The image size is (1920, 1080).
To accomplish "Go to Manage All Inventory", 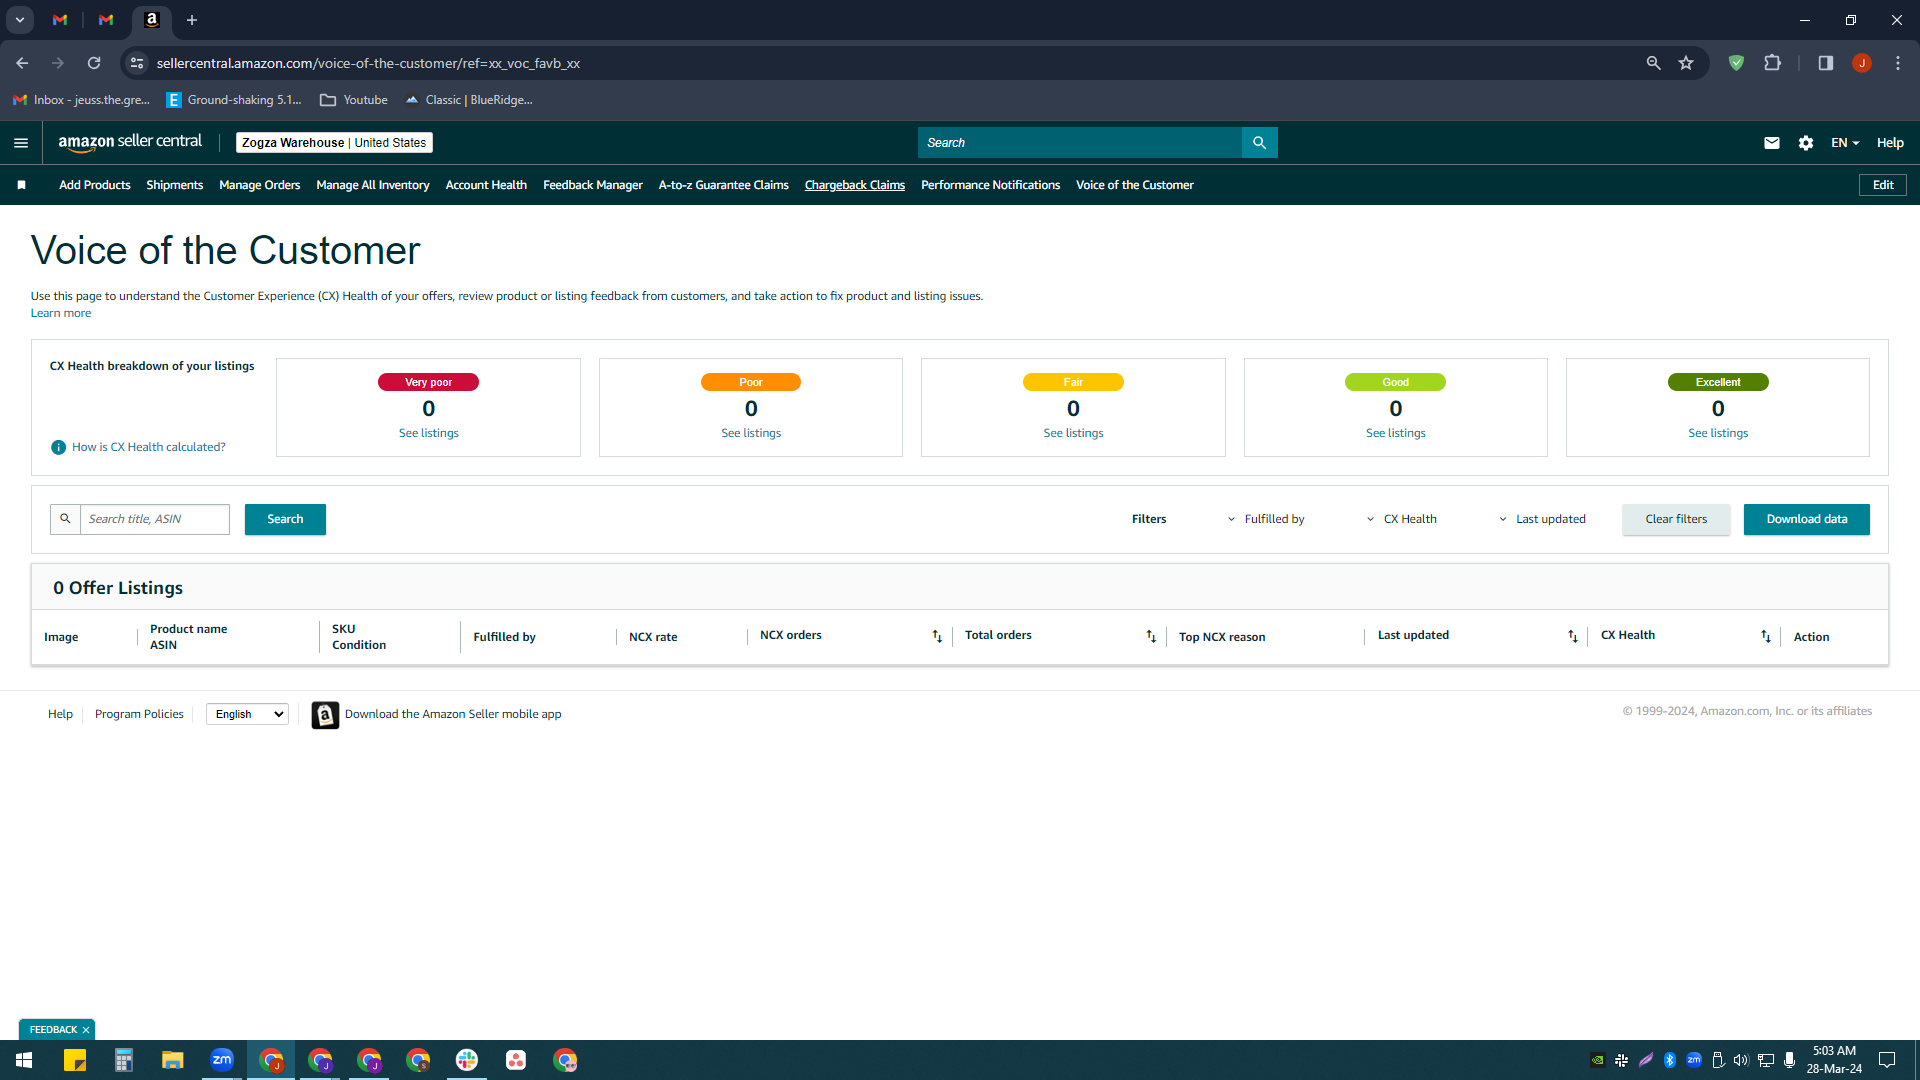I will [373, 185].
